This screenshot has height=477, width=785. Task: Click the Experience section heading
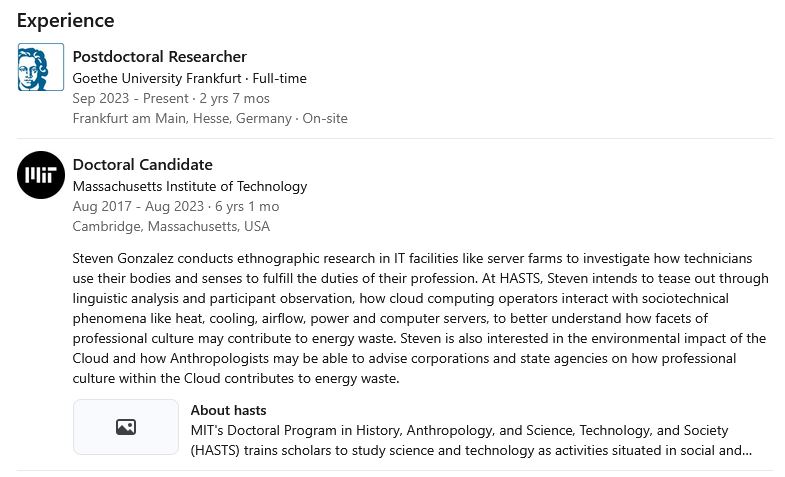point(66,20)
